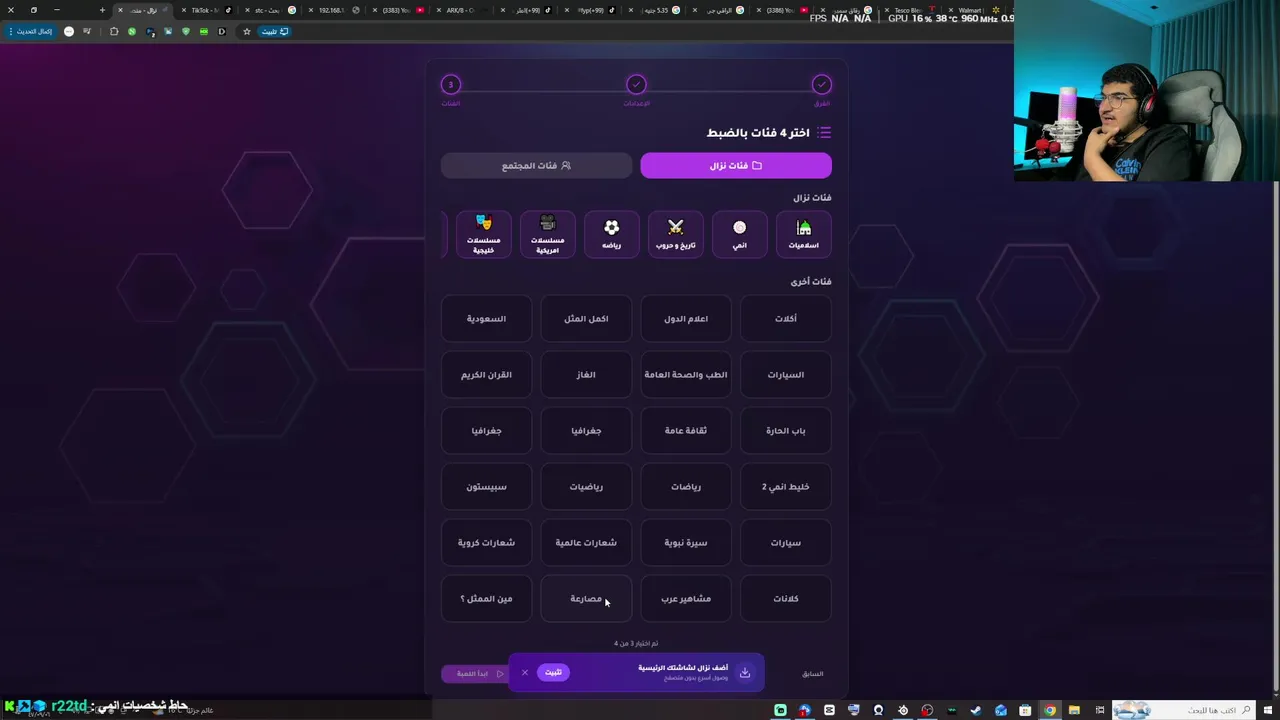Dismiss the install banner with the X
The image size is (1280, 720).
pos(524,673)
